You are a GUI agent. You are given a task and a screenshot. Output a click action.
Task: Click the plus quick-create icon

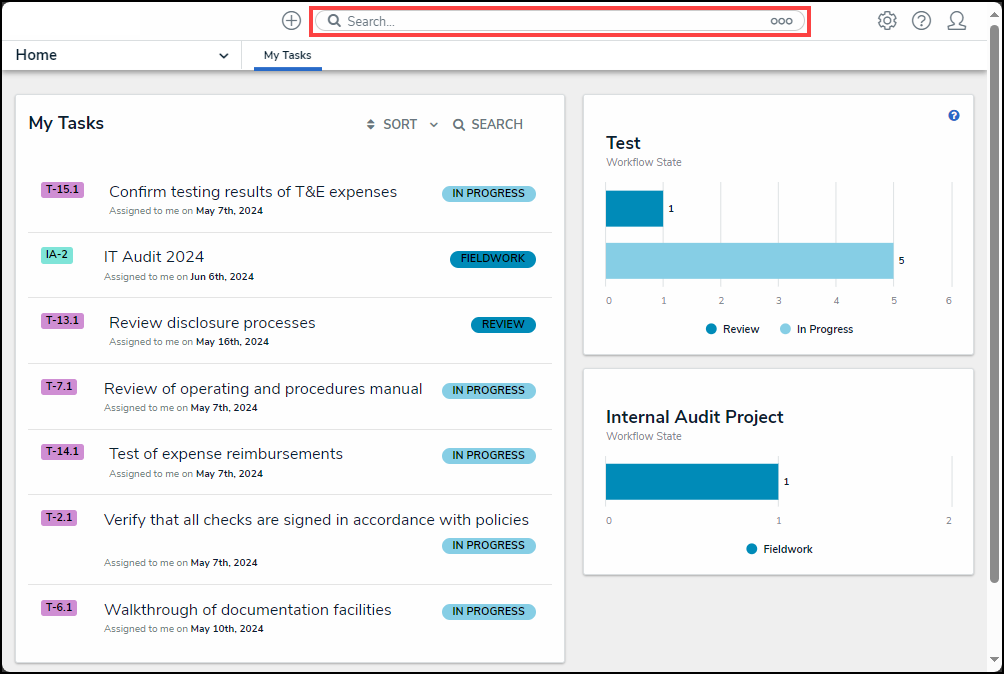pos(291,21)
